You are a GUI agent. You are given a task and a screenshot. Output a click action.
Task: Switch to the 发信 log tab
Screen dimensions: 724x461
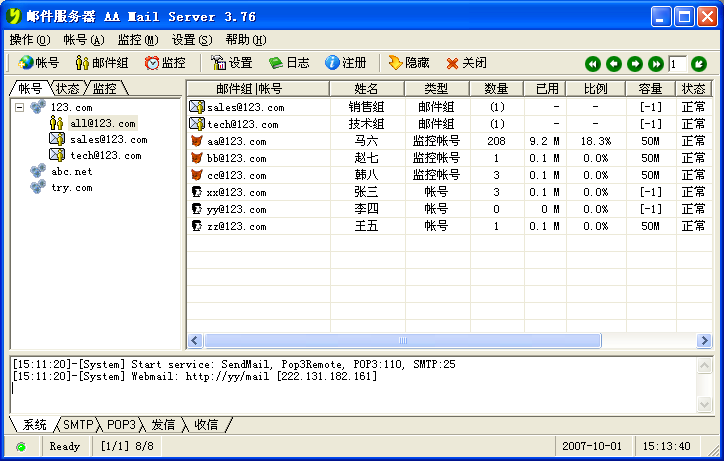(x=163, y=425)
